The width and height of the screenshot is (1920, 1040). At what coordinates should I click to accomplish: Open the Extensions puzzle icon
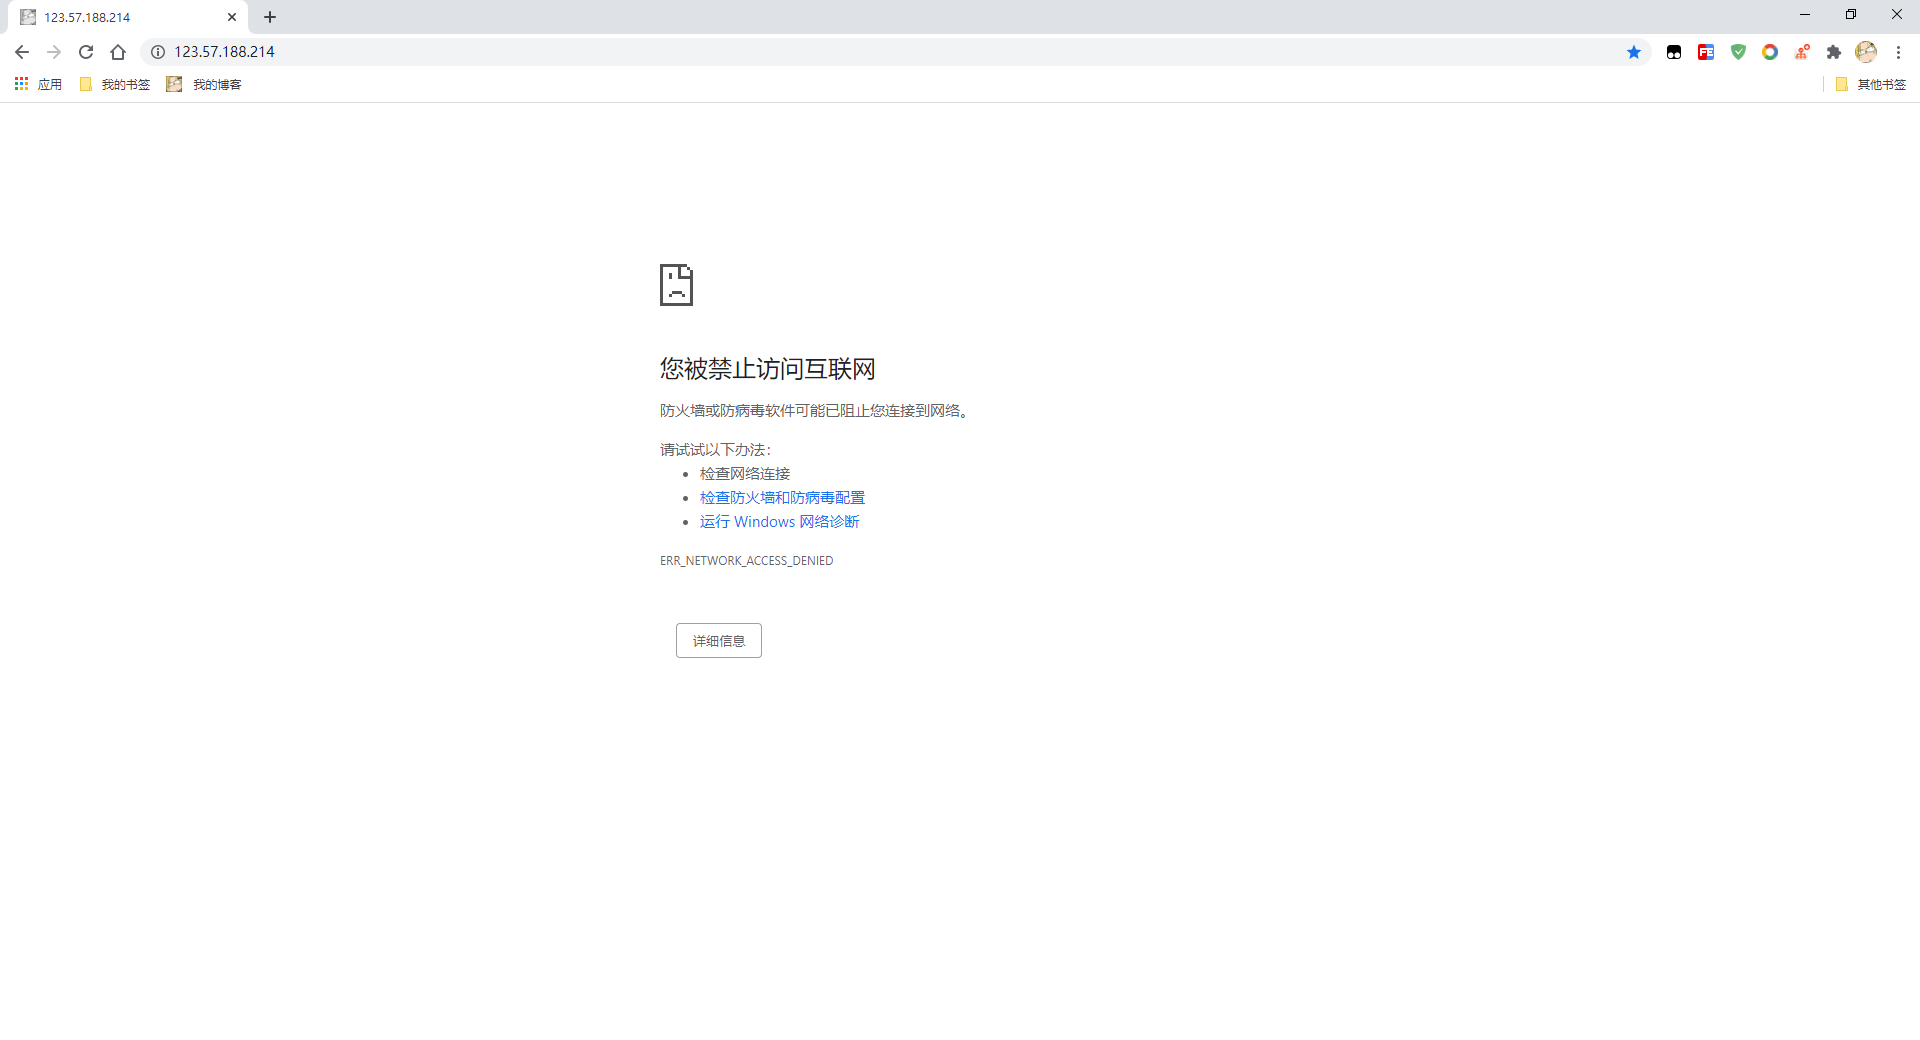pyautogui.click(x=1834, y=52)
